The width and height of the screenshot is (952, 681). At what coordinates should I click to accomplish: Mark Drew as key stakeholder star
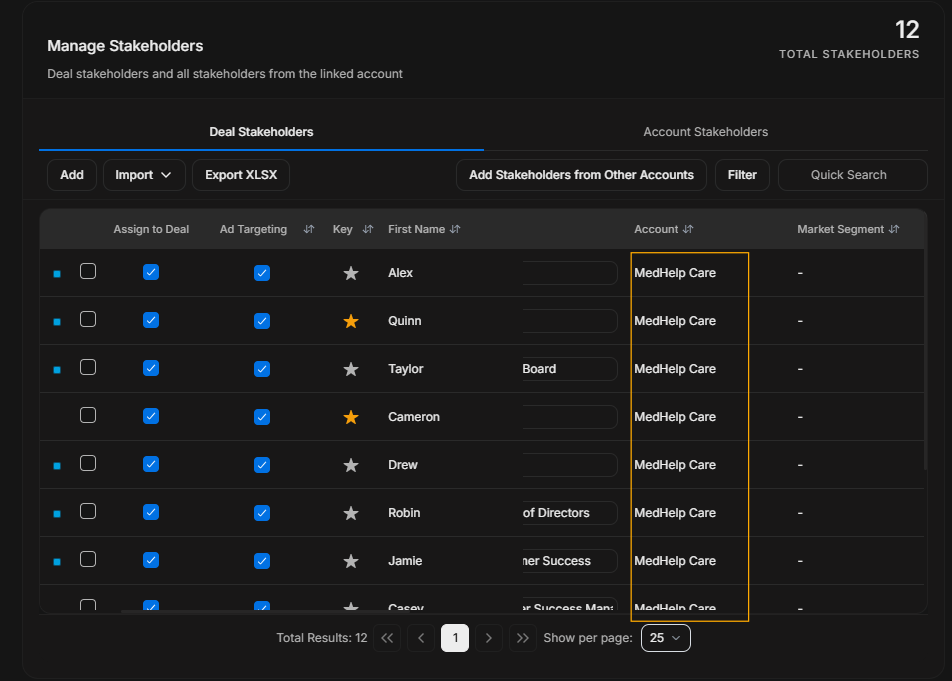pos(351,465)
